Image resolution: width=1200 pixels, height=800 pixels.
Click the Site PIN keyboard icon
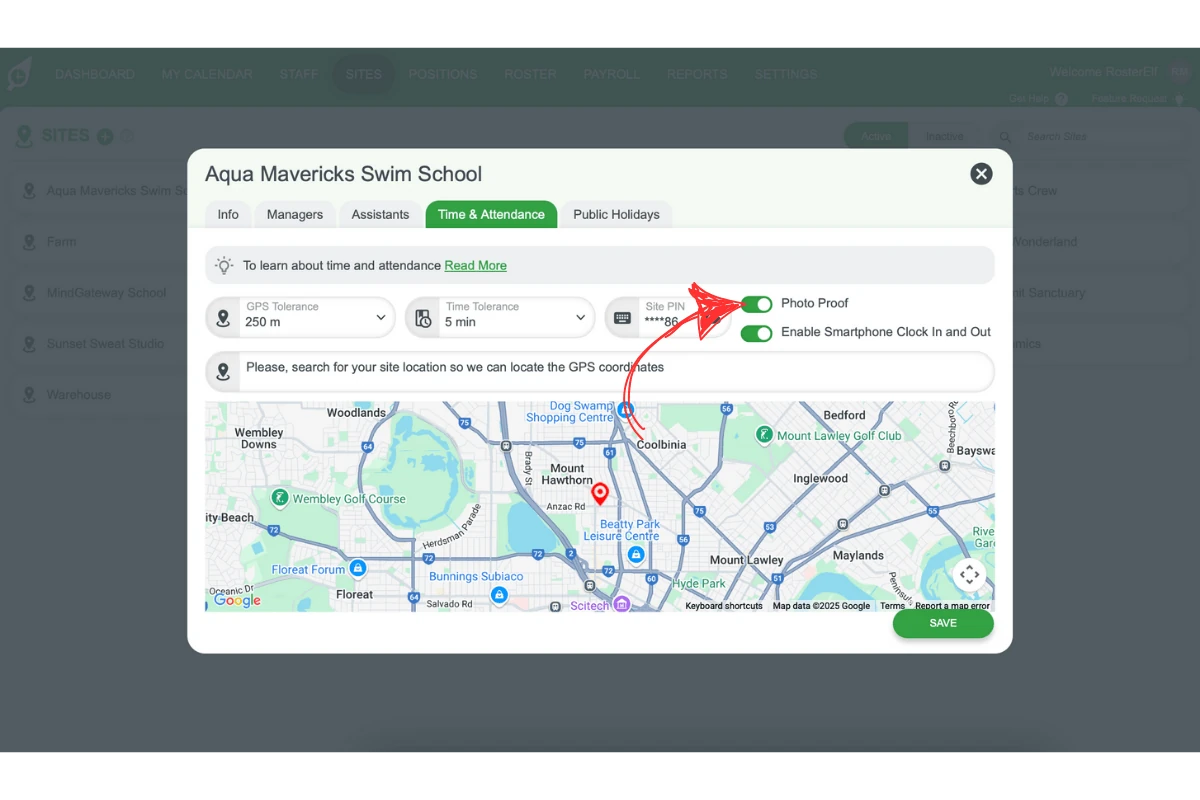[622, 318]
